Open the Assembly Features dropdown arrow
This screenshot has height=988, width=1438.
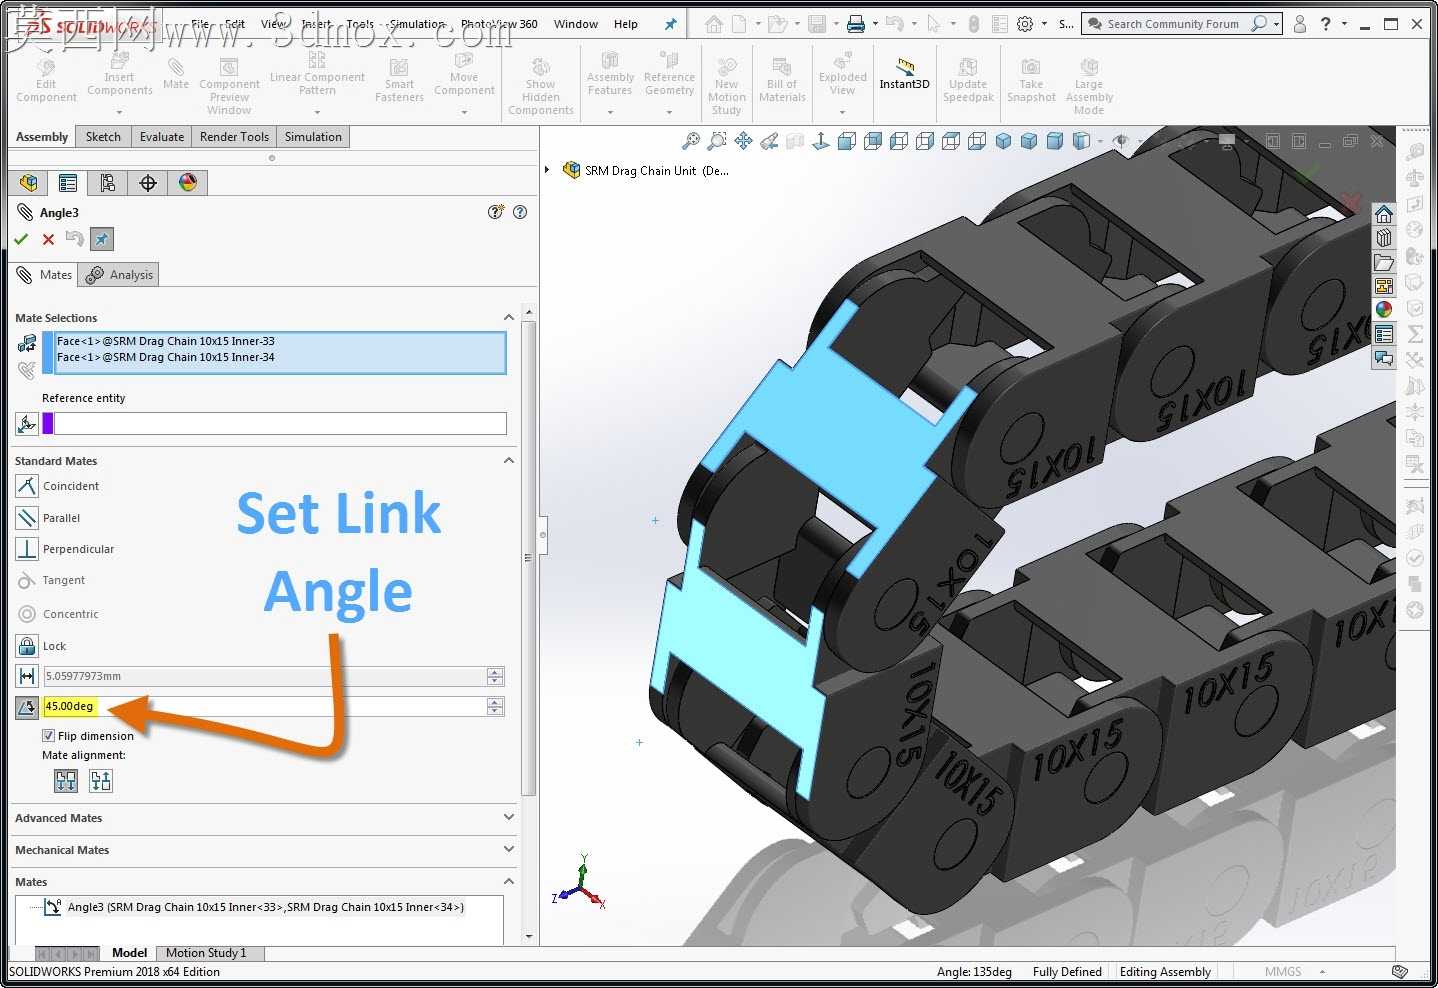pyautogui.click(x=610, y=112)
